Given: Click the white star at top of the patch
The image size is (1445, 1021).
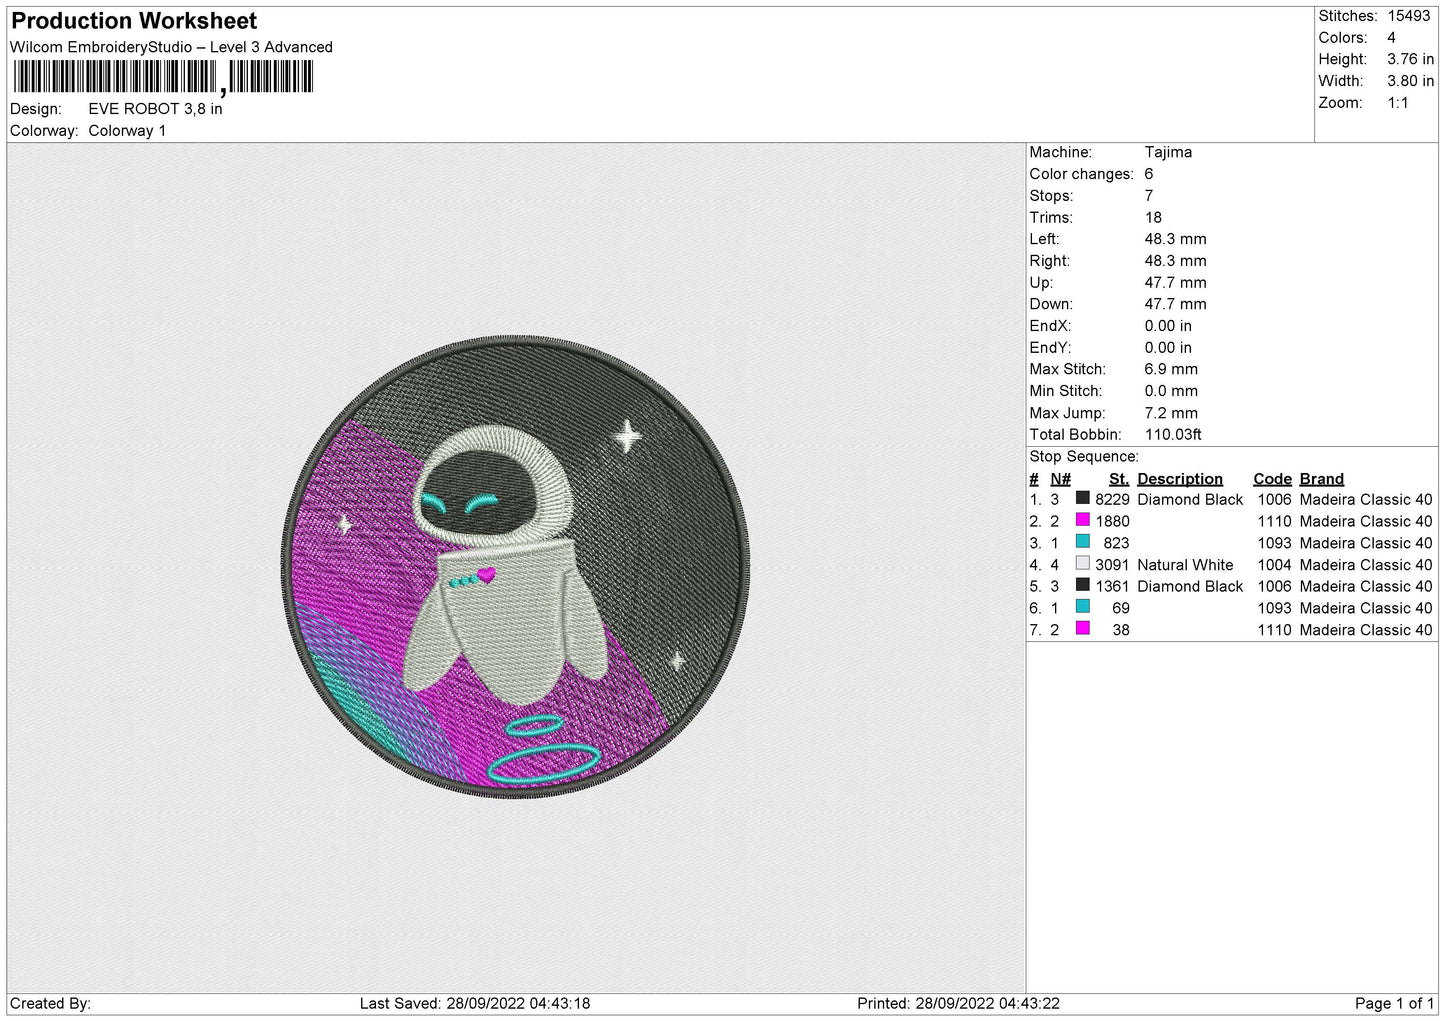Looking at the screenshot, I should click(627, 437).
